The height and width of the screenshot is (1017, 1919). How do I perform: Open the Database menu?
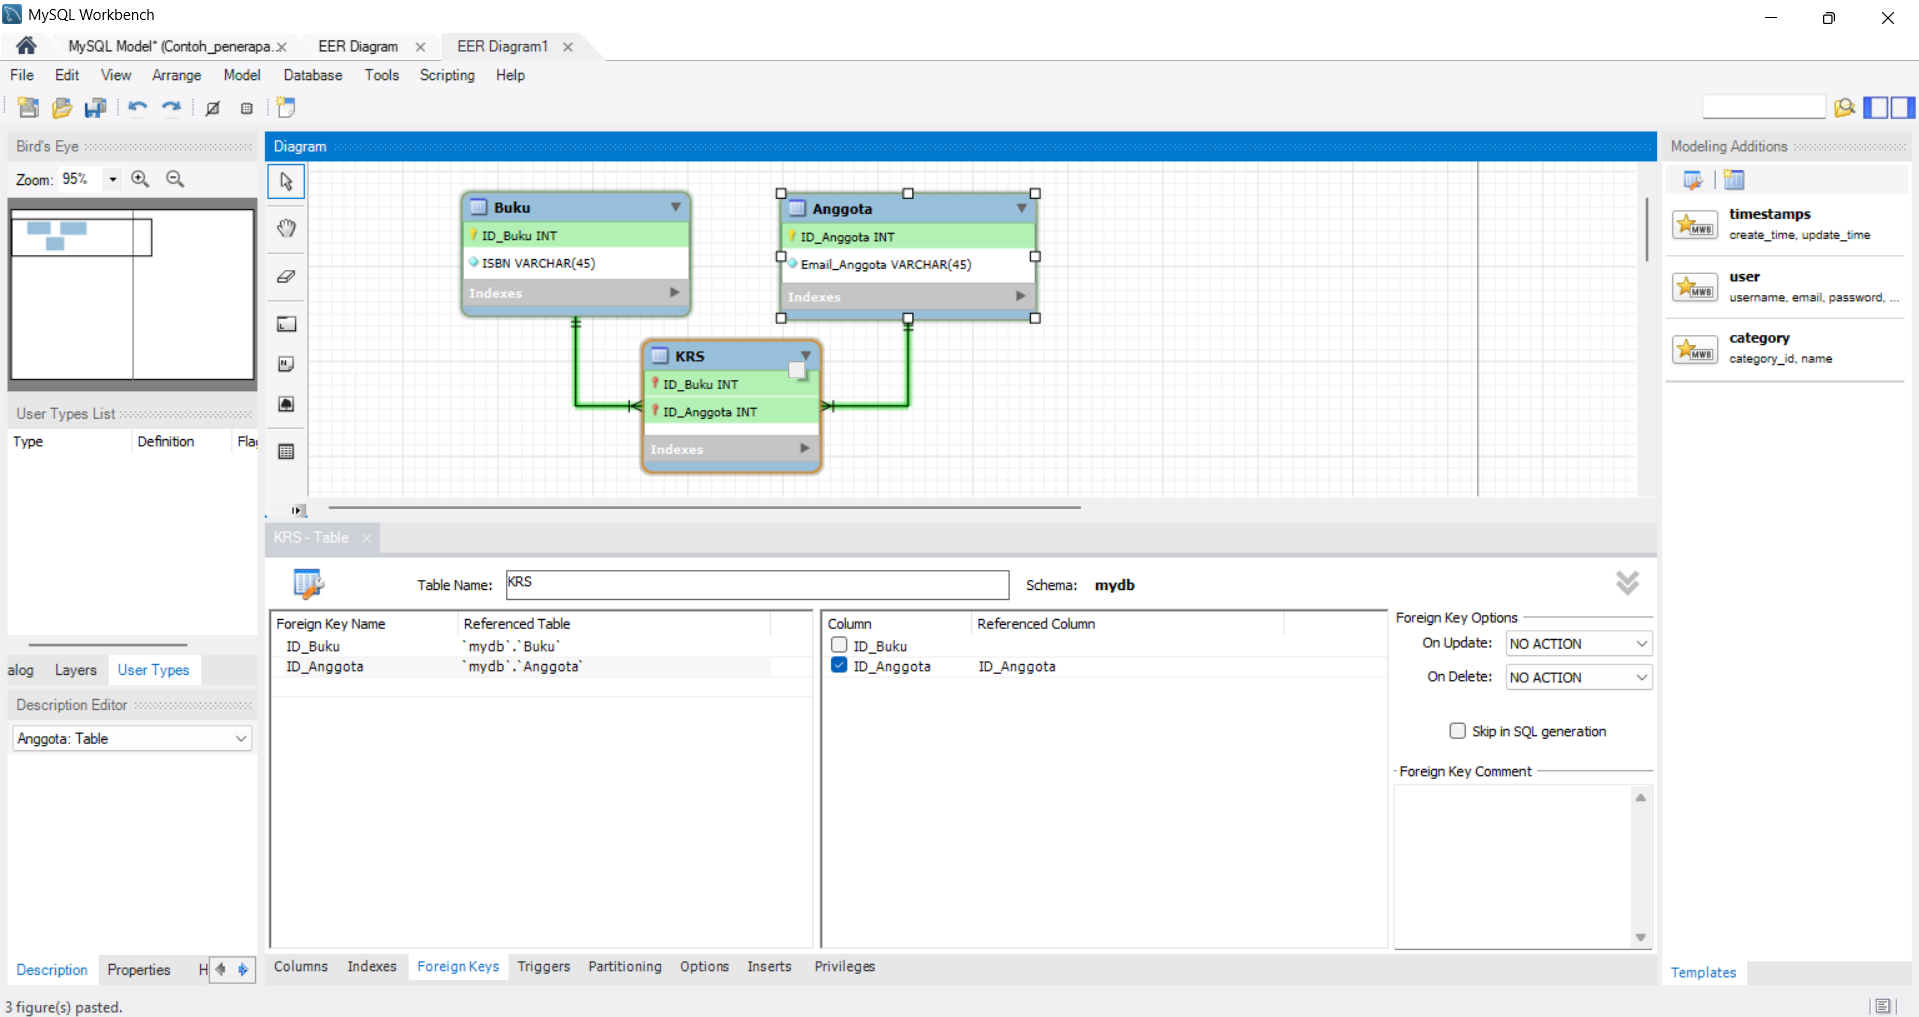click(x=313, y=75)
